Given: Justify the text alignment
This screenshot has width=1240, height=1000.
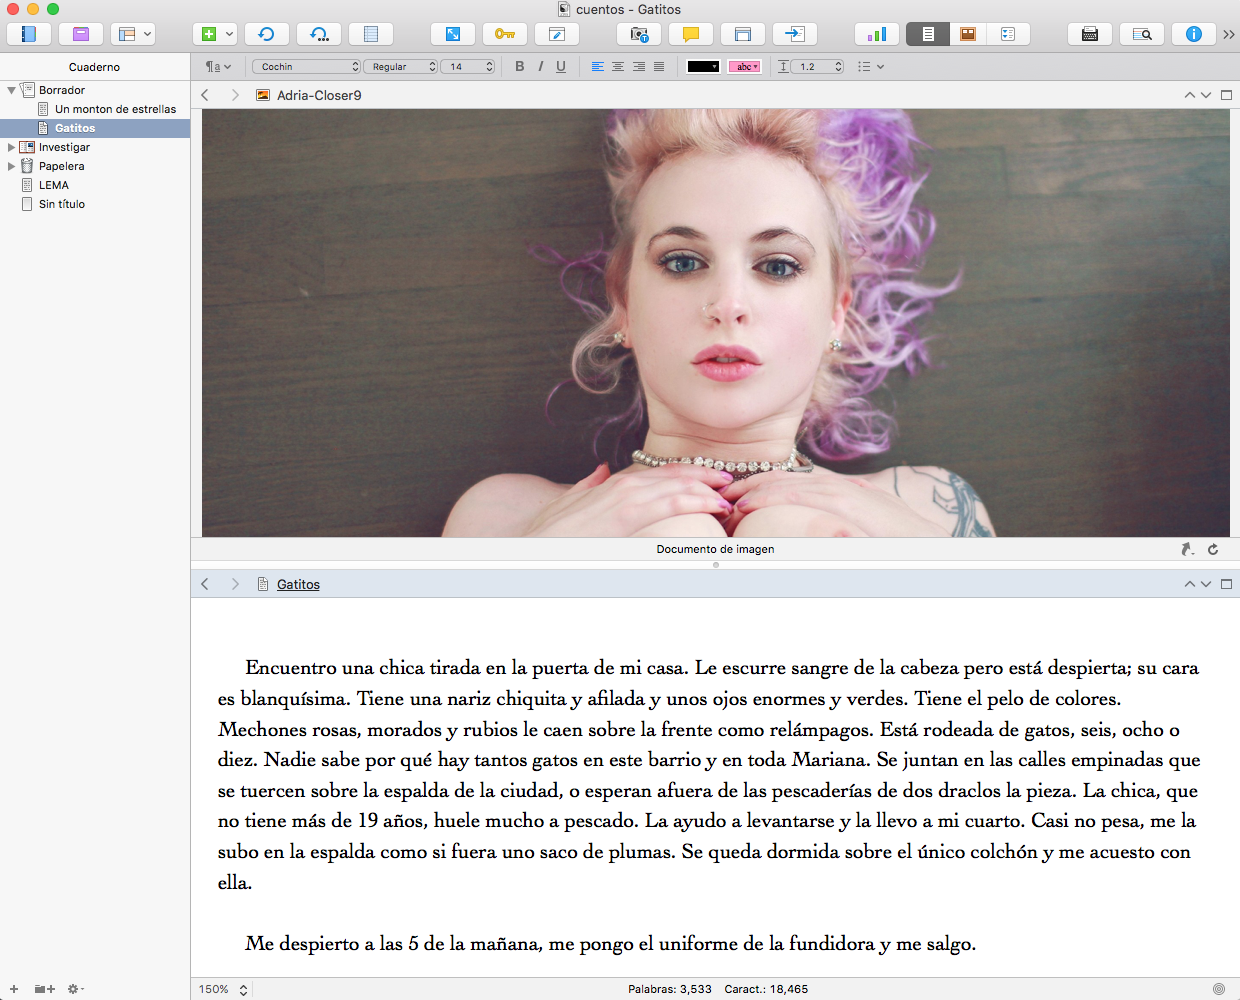Looking at the screenshot, I should [659, 67].
